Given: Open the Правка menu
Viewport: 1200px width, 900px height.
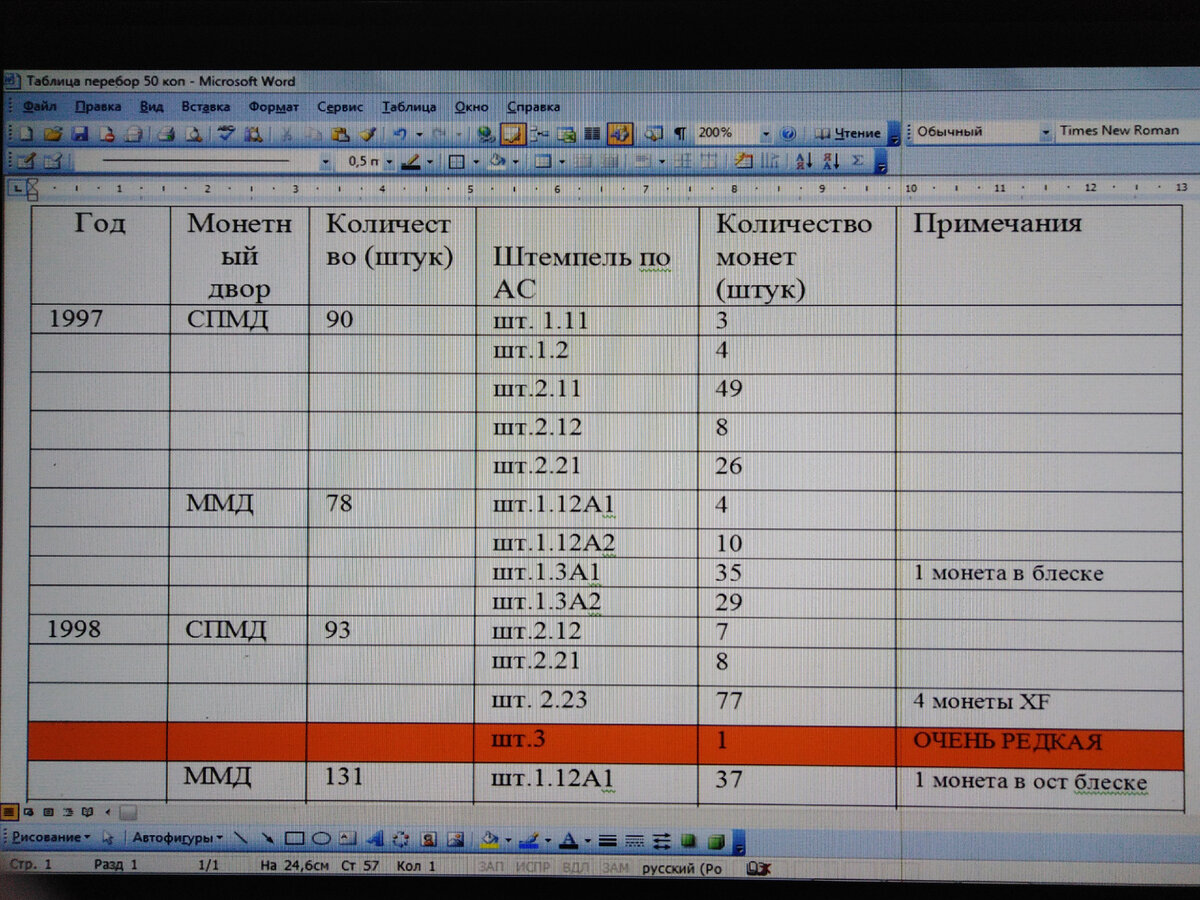Looking at the screenshot, I should pos(98,106).
